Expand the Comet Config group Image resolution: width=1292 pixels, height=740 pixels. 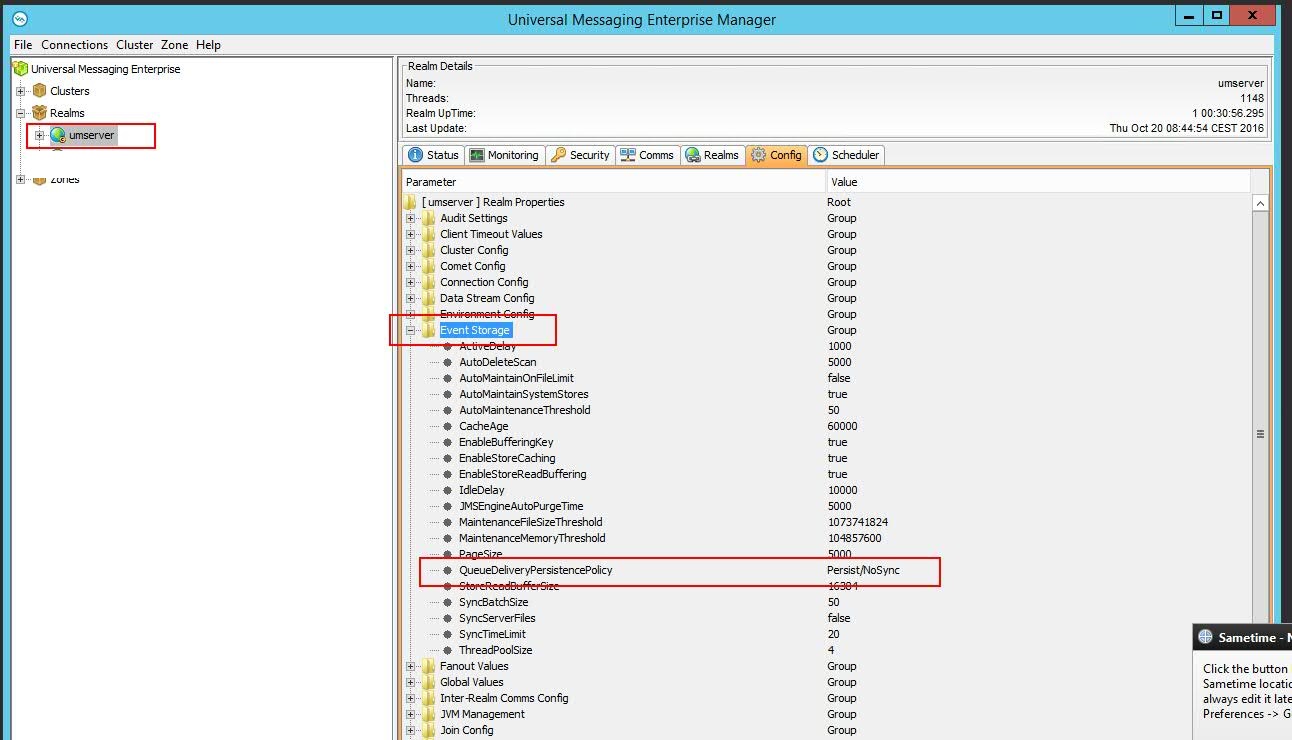pos(410,266)
